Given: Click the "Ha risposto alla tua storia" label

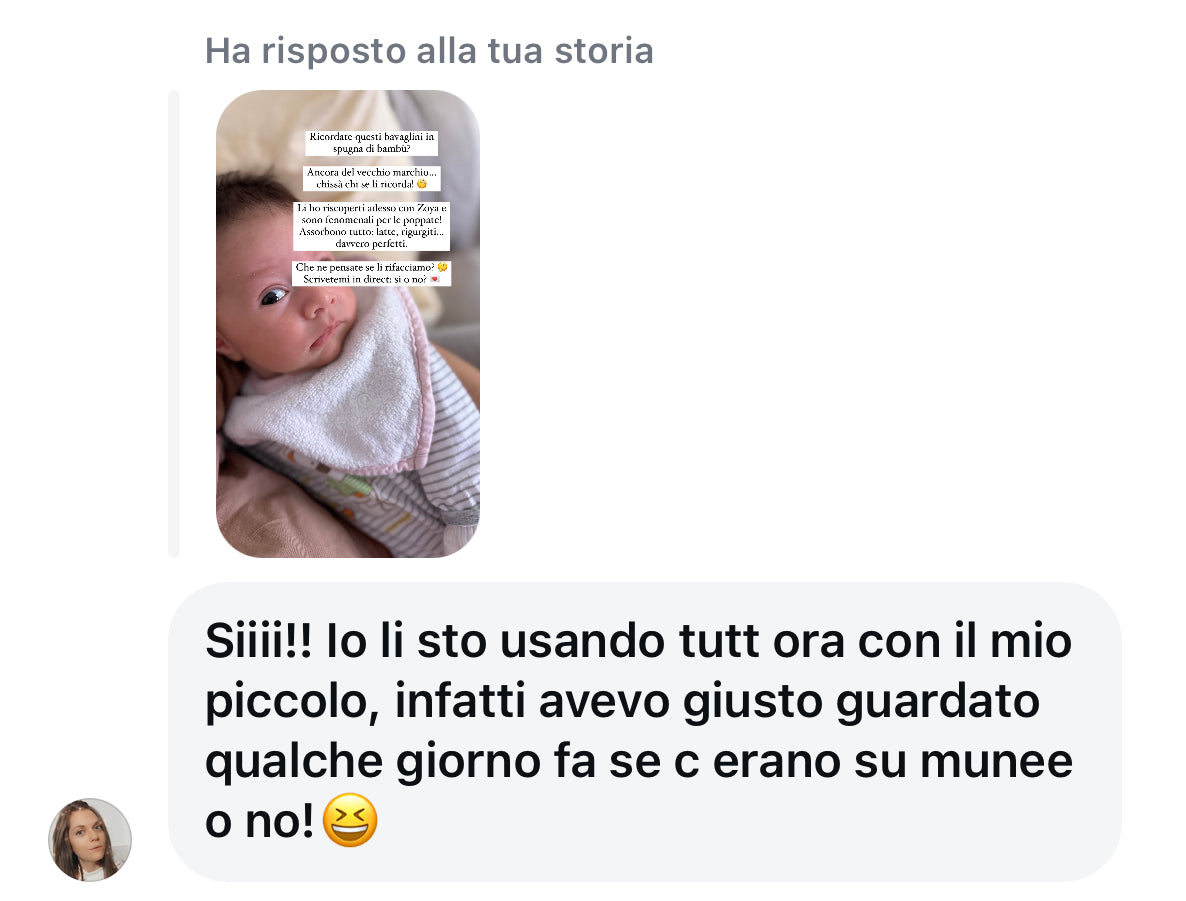Looking at the screenshot, I should (429, 51).
